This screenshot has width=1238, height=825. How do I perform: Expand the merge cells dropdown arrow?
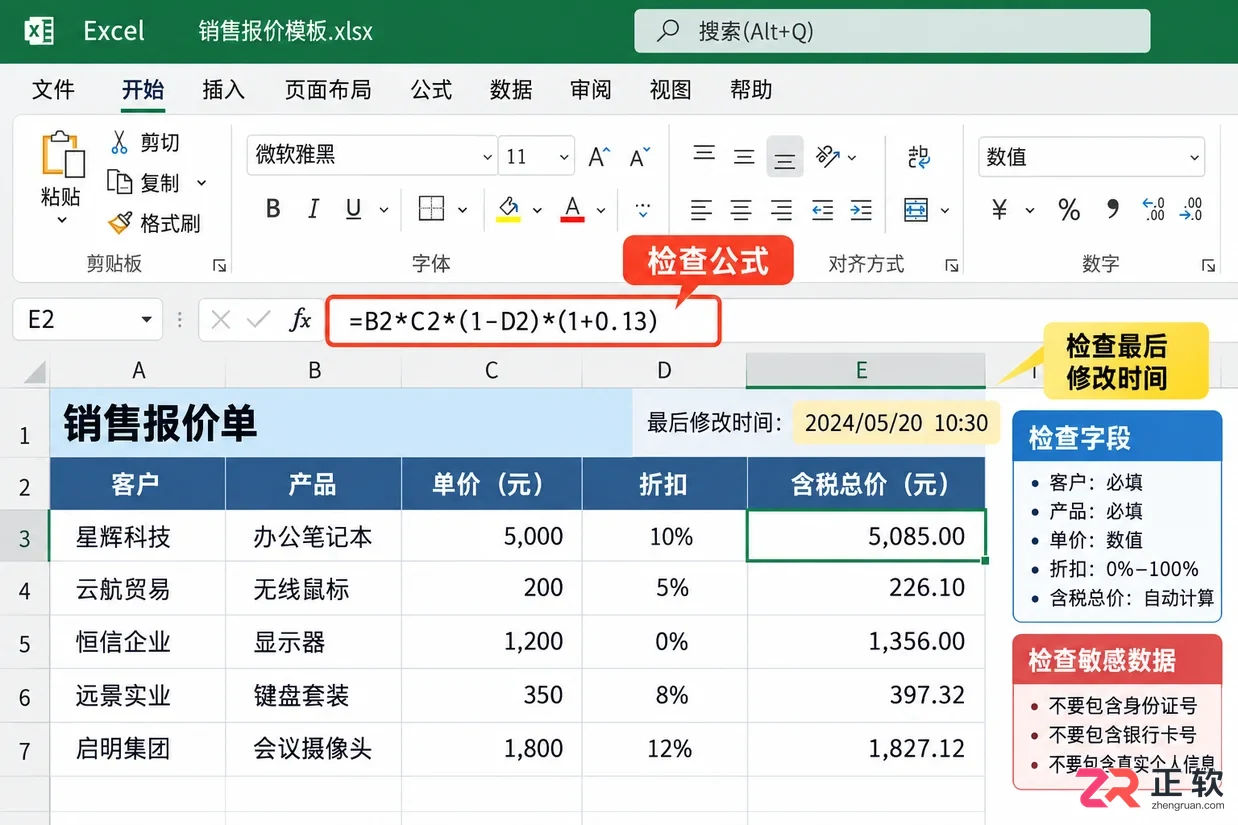(945, 211)
